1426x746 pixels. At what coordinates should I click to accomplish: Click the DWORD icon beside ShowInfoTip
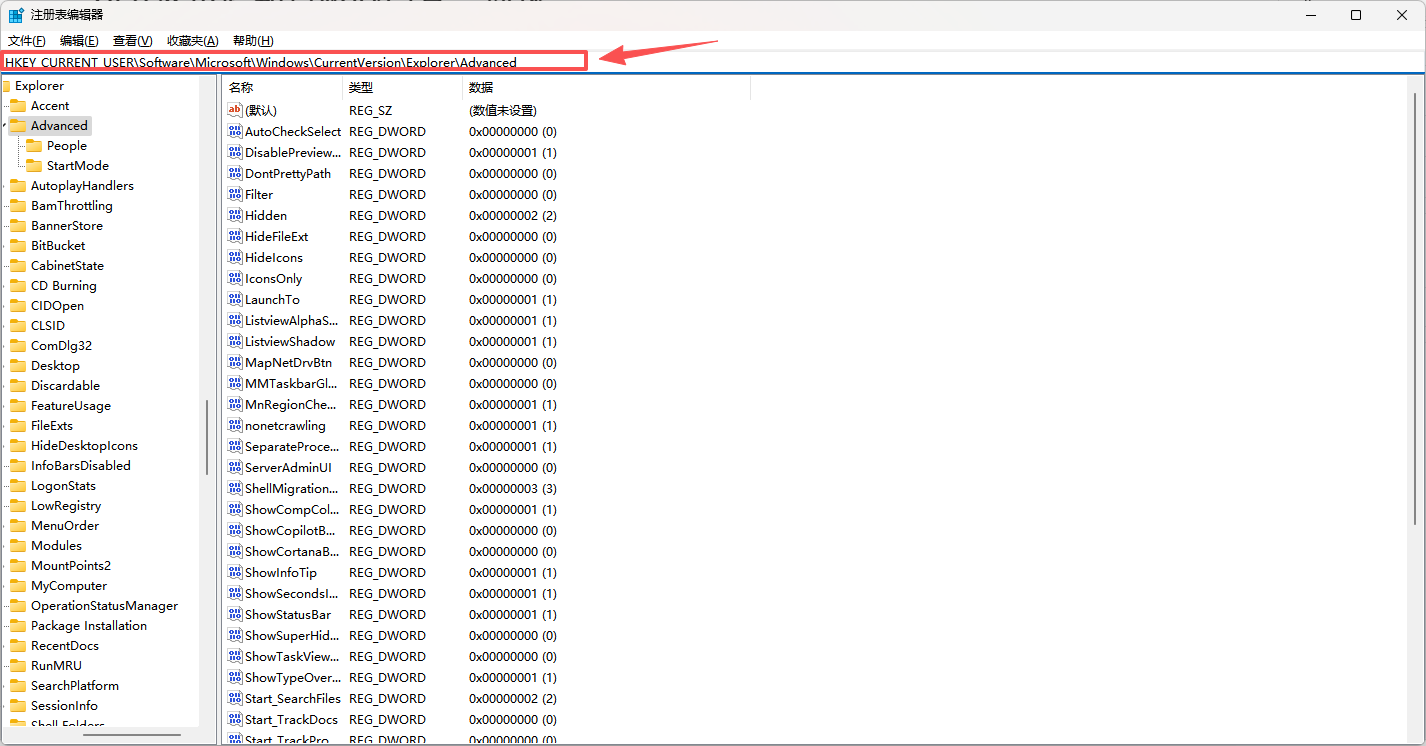pyautogui.click(x=235, y=572)
